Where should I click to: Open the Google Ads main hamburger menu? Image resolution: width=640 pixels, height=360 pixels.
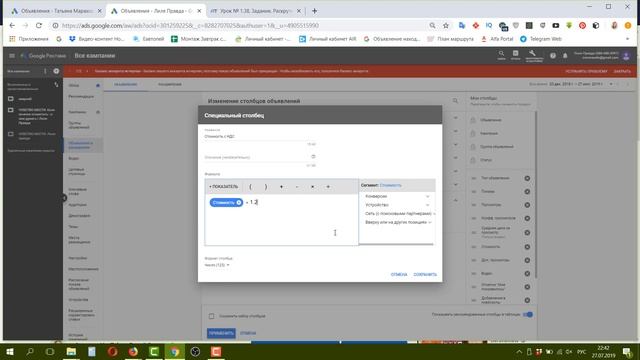pyautogui.click(x=12, y=56)
